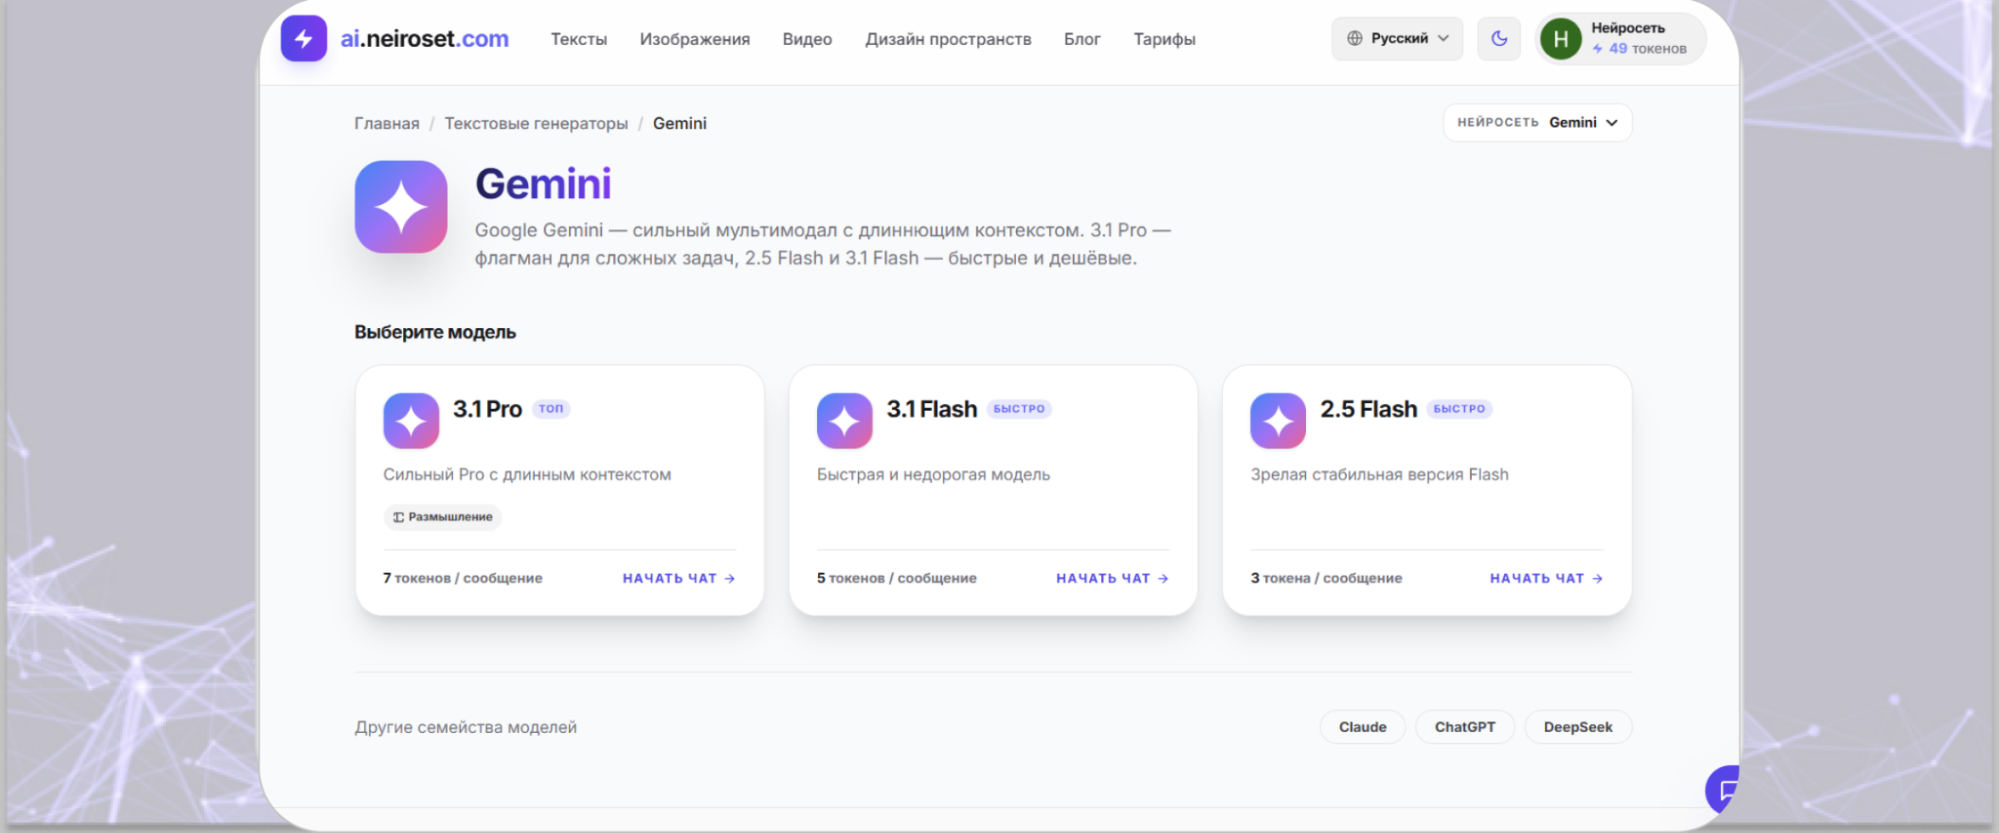Click the 3.1 Pro card title

point(487,409)
